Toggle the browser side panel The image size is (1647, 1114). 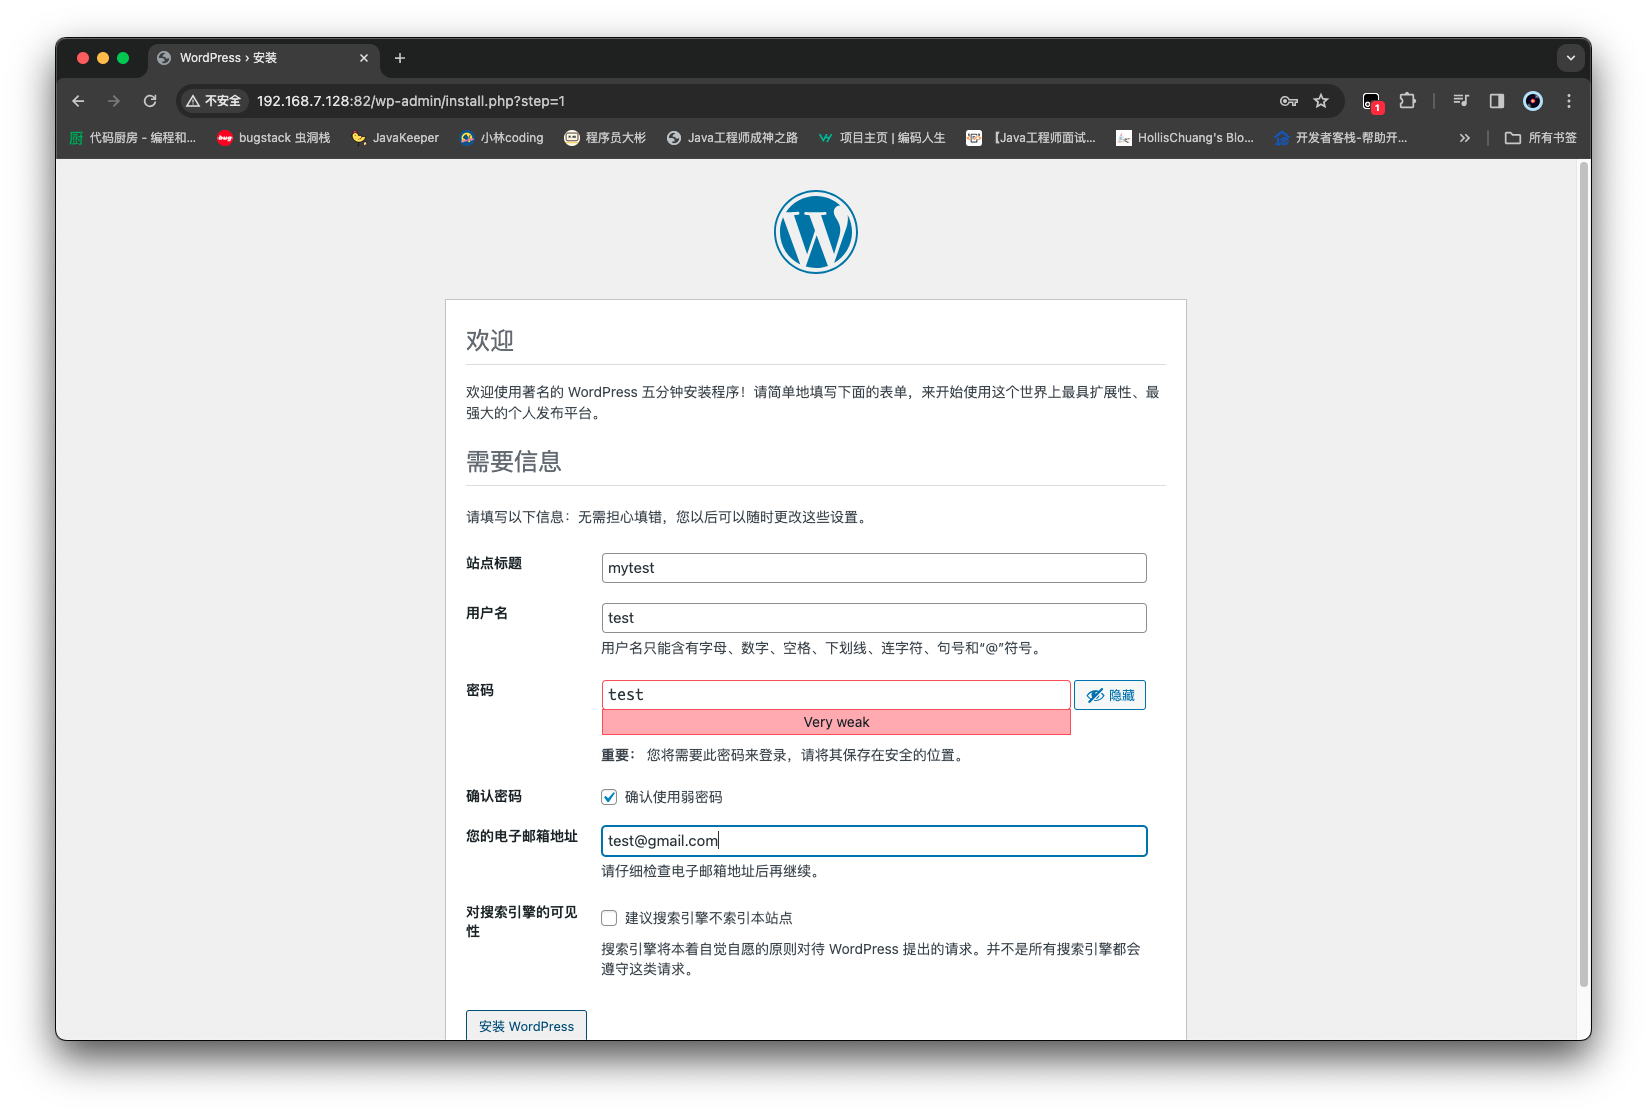coord(1497,101)
